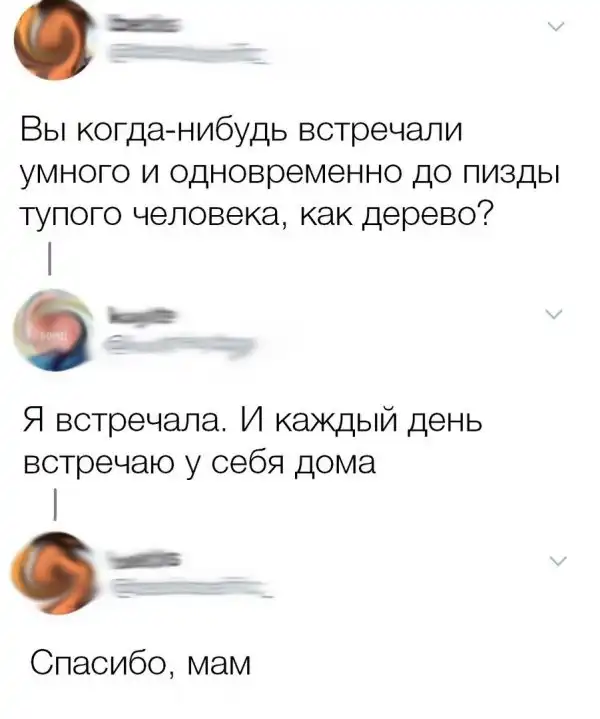This screenshot has height=719, width=600.
Task: Open the tweet starting 'Вы когда-нибудь встречали'
Action: click(x=291, y=172)
